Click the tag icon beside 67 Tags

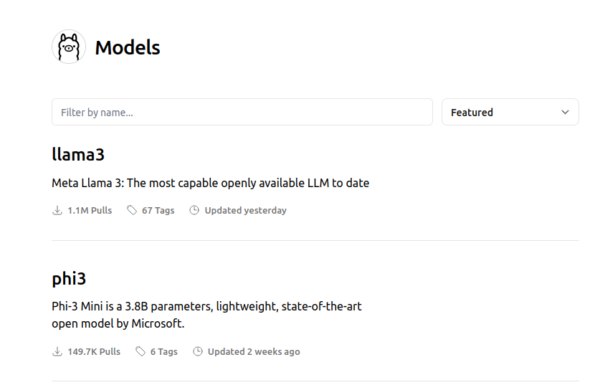(132, 210)
